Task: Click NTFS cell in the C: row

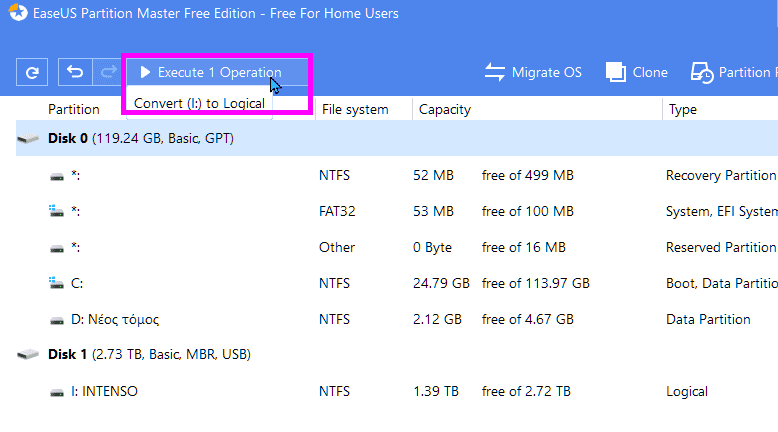Action: coord(334,283)
